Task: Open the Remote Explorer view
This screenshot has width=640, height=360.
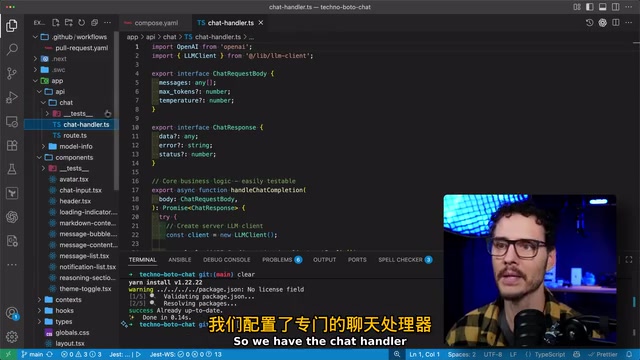Action: click(12, 122)
